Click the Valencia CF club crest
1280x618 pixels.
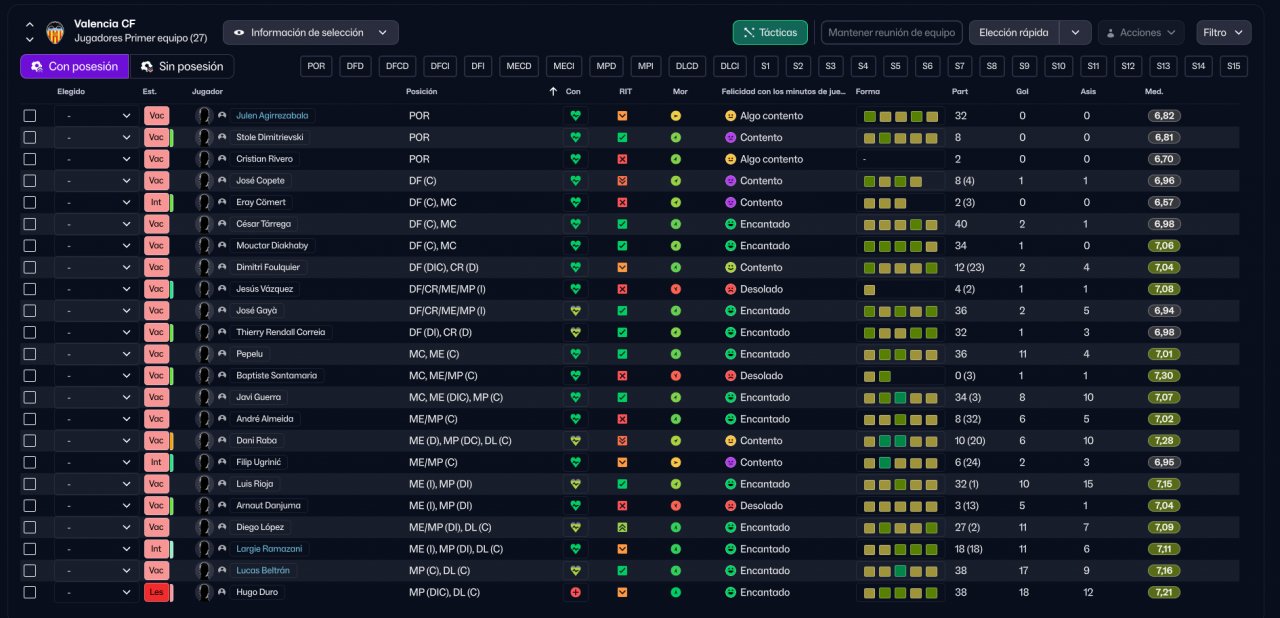coord(55,32)
